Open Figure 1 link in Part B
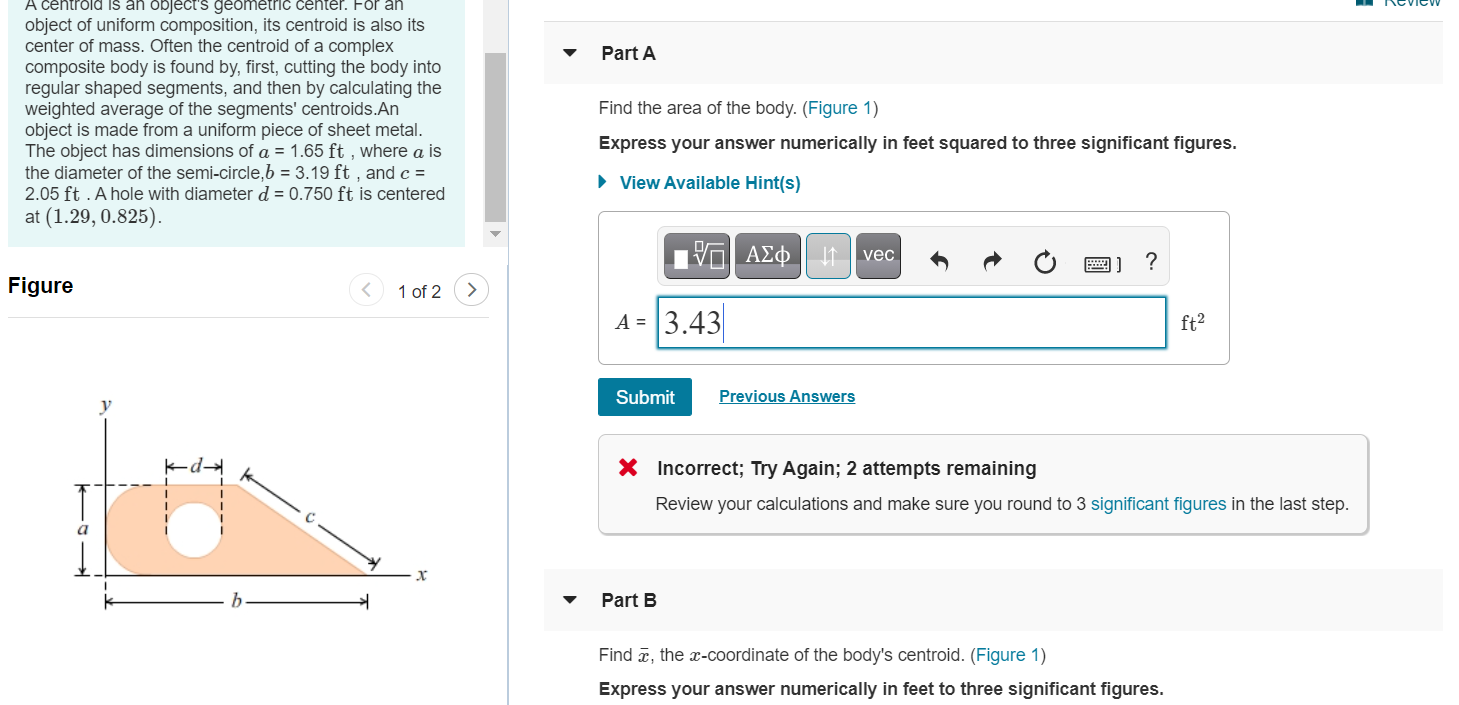The image size is (1459, 705). point(1008,655)
